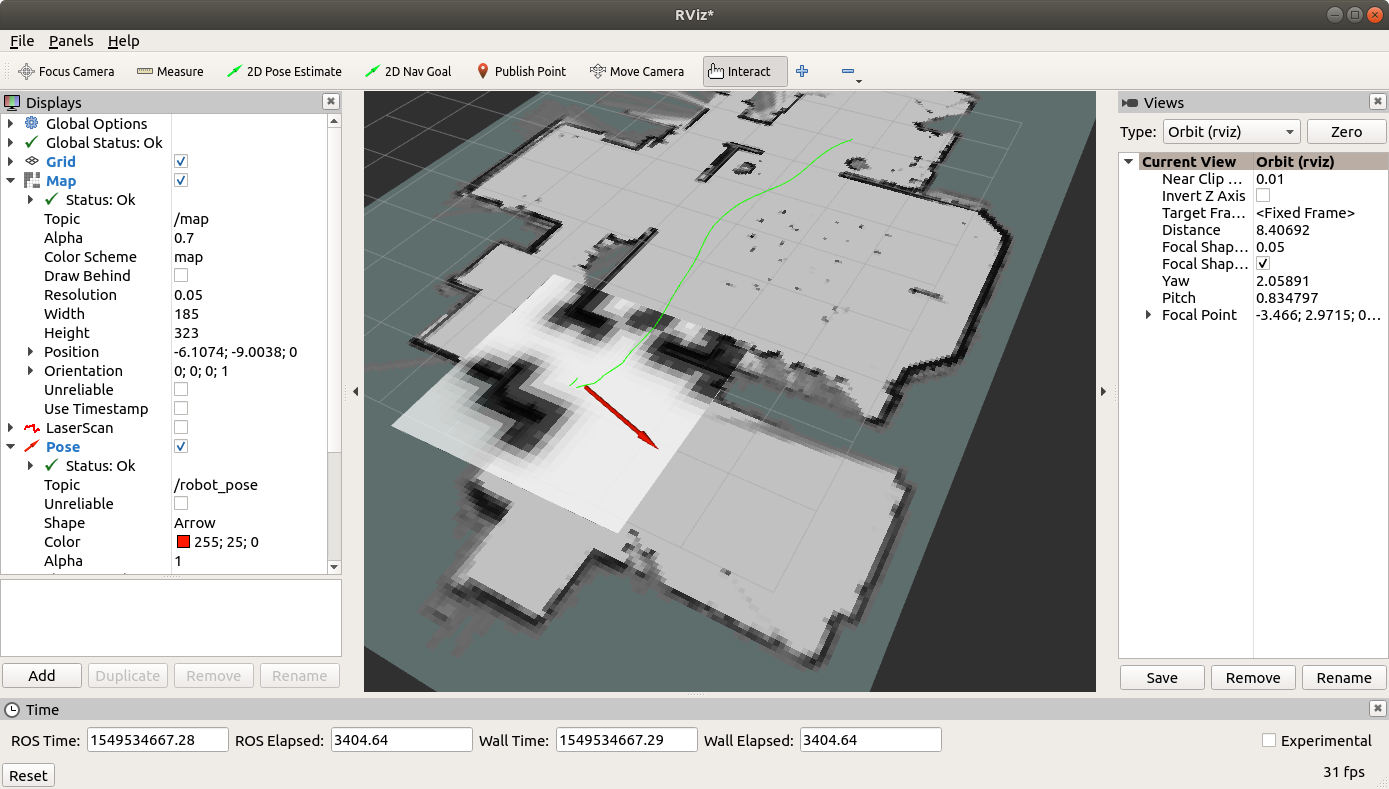The image size is (1389, 789).
Task: Select the Focus Camera tool
Action: [x=66, y=71]
